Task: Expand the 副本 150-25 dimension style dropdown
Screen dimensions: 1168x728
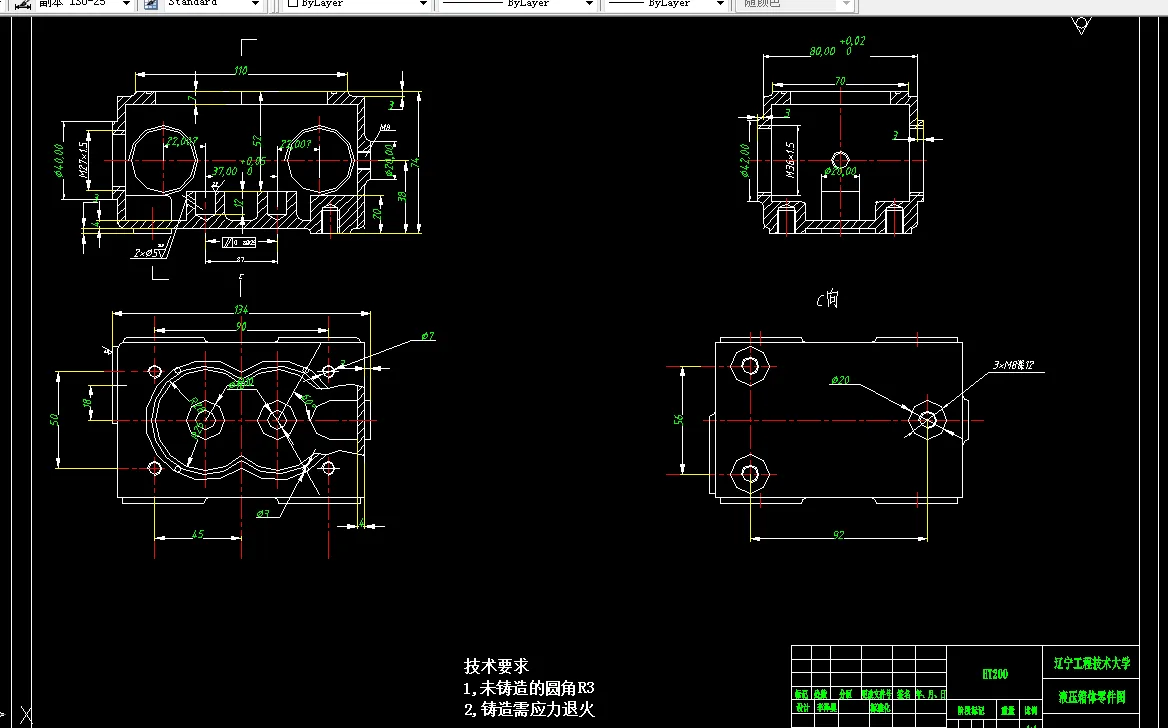Action: 124,4
